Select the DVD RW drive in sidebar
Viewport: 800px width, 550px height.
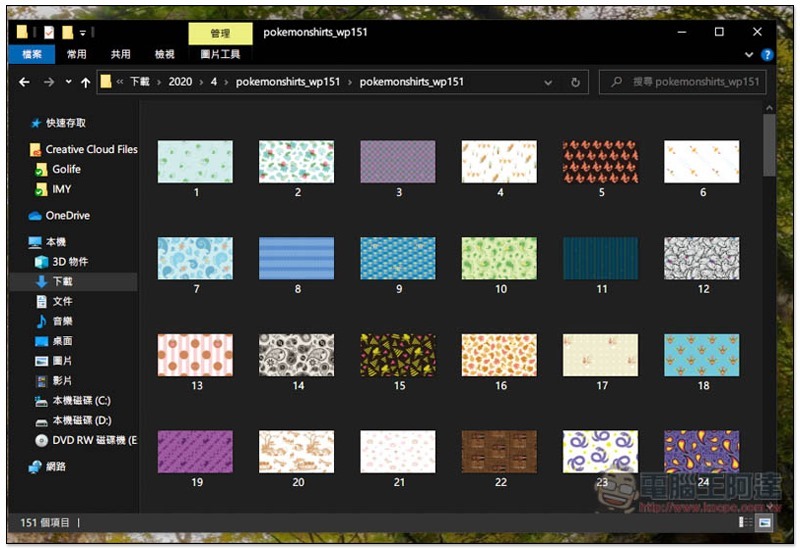(x=86, y=440)
